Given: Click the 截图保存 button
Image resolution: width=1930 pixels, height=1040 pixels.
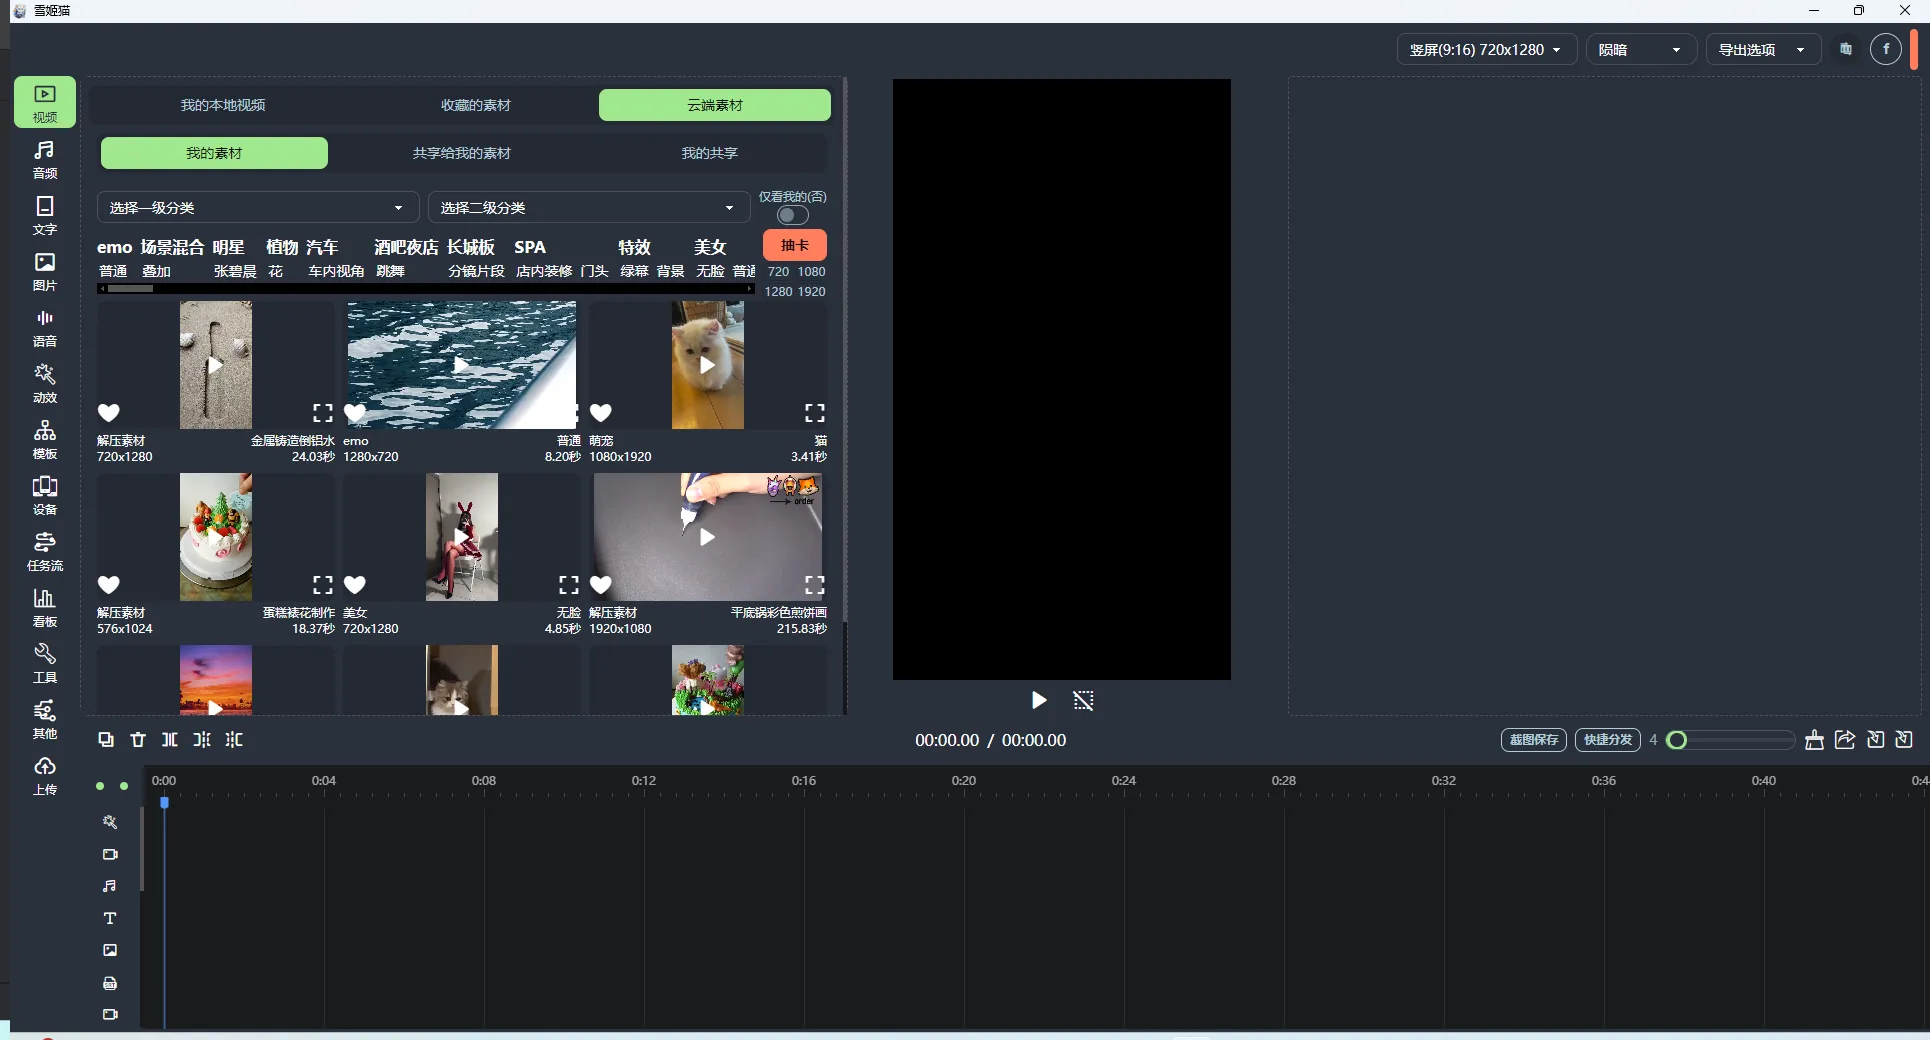Looking at the screenshot, I should coord(1533,740).
